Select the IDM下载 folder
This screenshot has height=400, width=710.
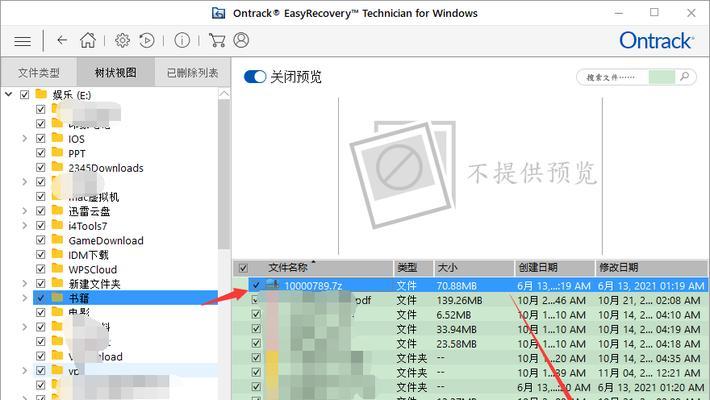pos(88,255)
